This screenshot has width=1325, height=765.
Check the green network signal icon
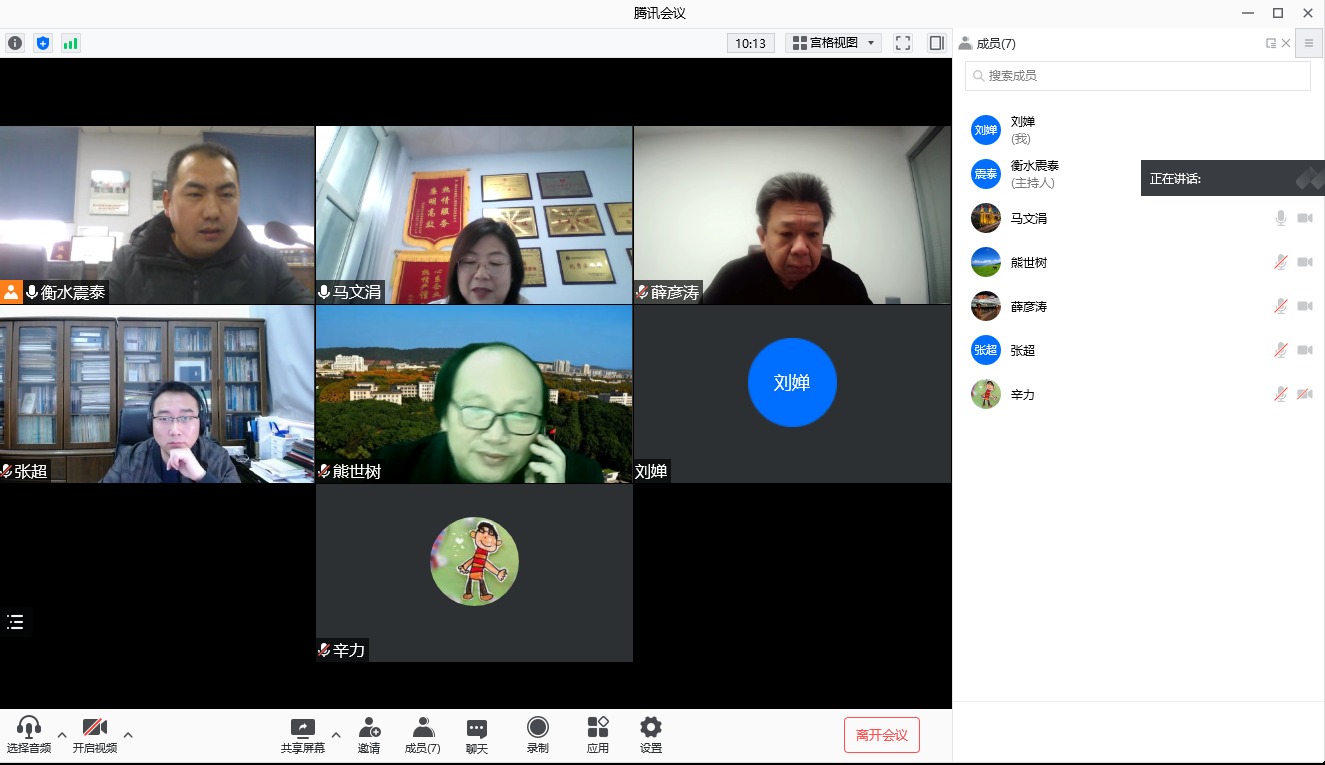pyautogui.click(x=70, y=43)
